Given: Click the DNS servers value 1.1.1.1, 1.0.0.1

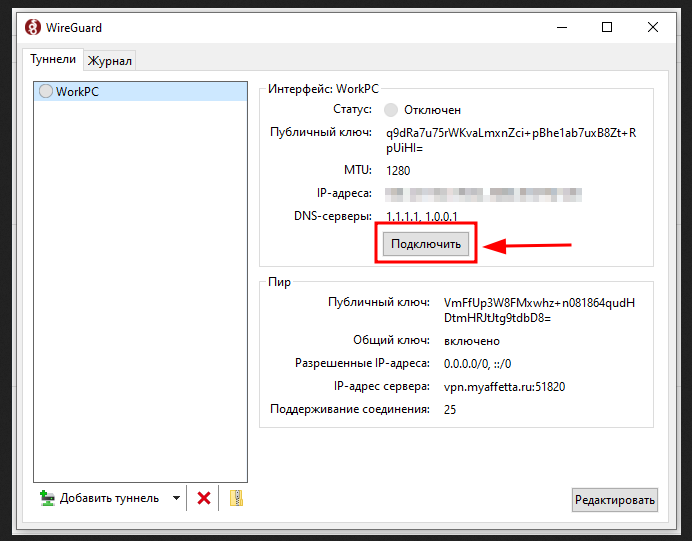Looking at the screenshot, I should pos(421,217).
